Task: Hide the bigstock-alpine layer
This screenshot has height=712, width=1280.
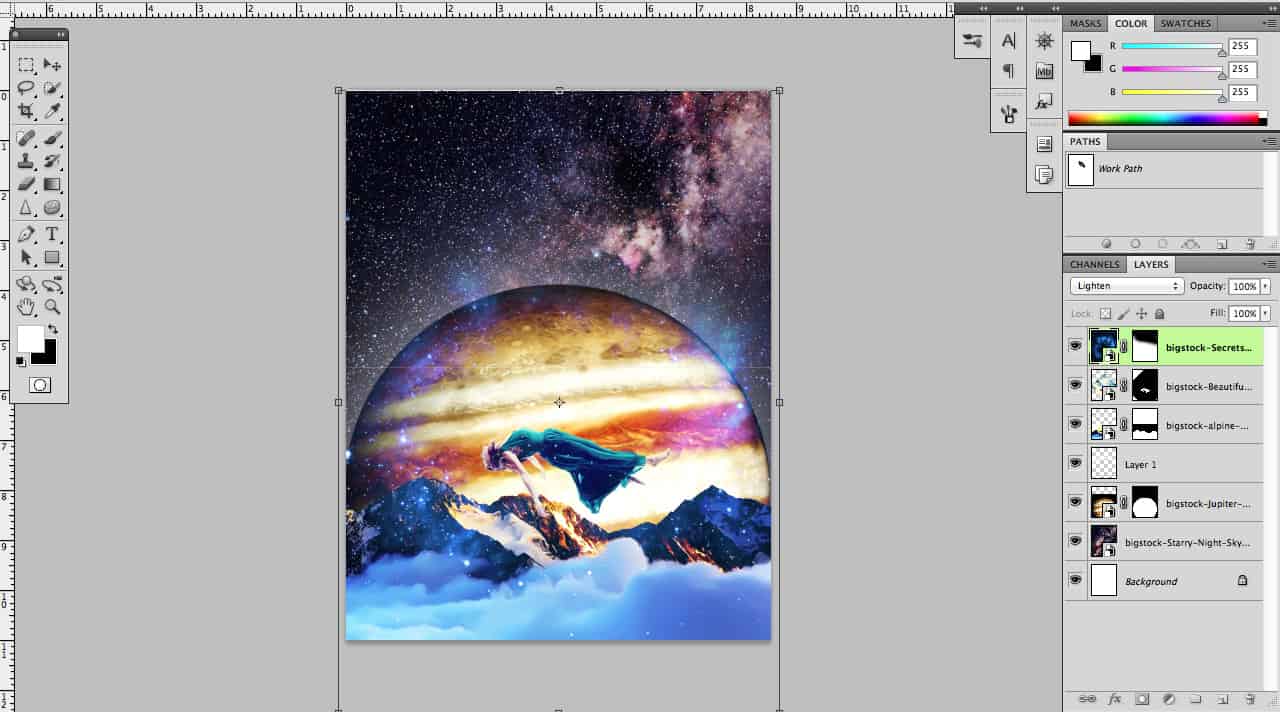Action: point(1075,424)
